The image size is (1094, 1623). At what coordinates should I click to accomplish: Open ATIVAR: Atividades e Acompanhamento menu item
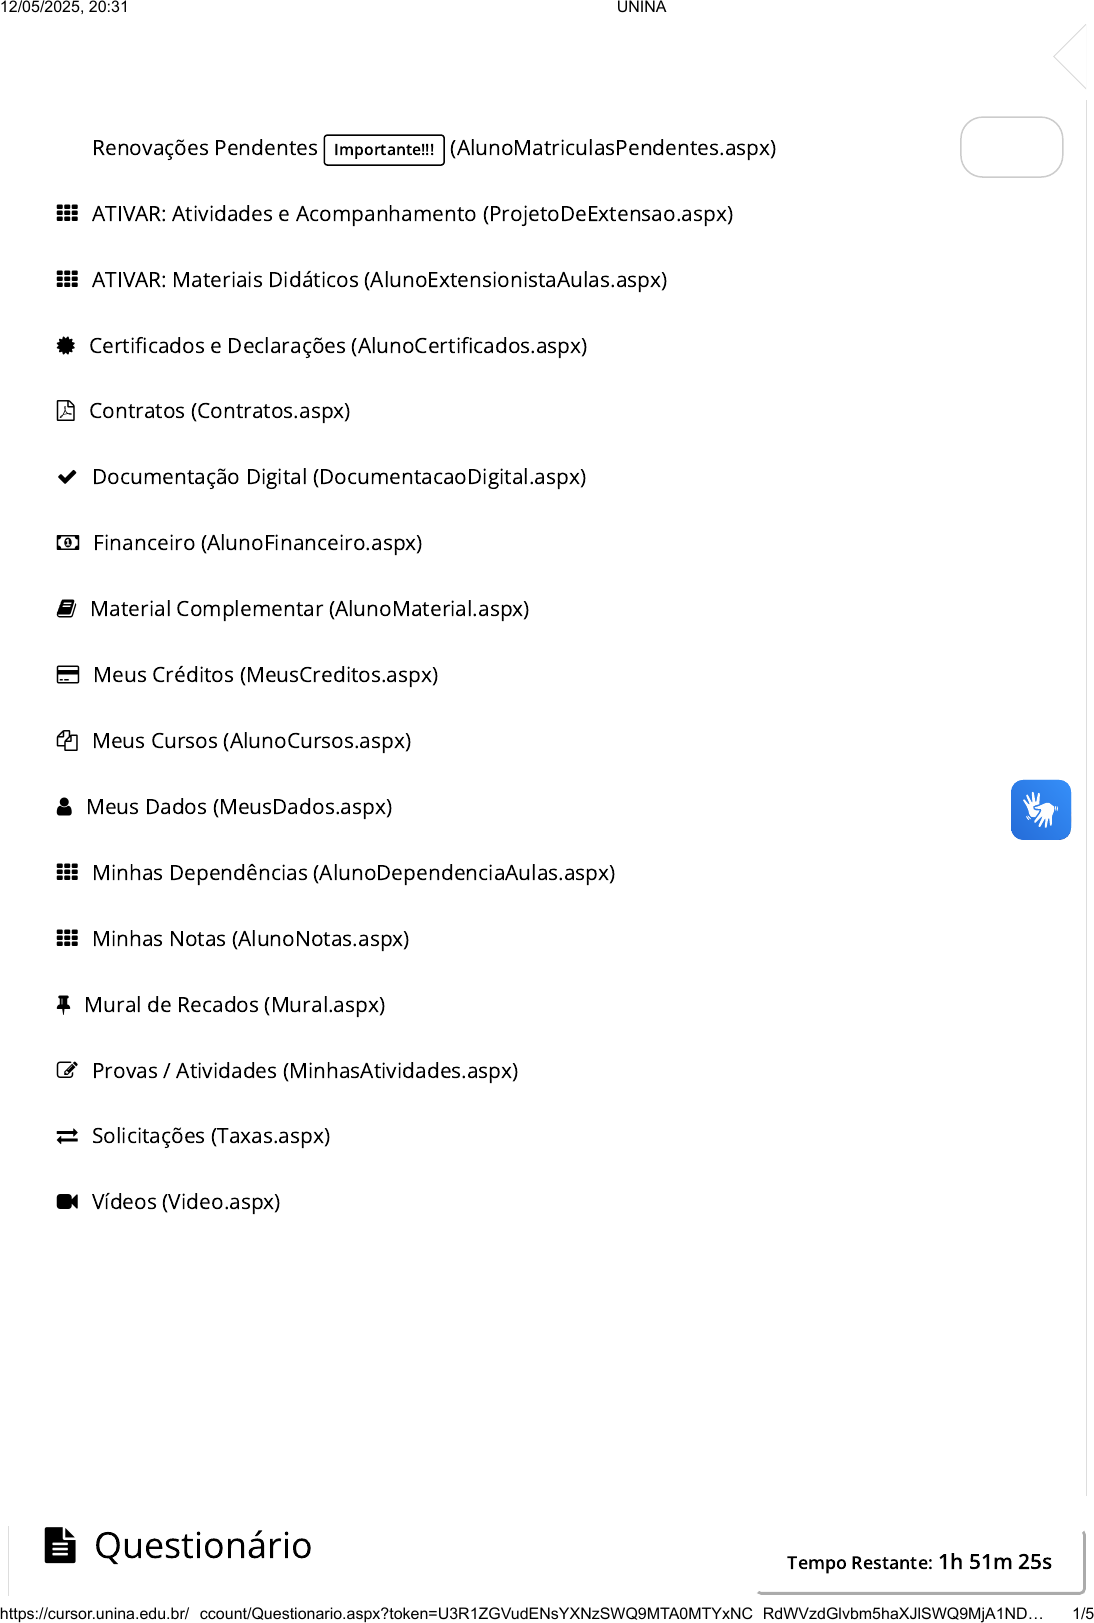(x=411, y=214)
